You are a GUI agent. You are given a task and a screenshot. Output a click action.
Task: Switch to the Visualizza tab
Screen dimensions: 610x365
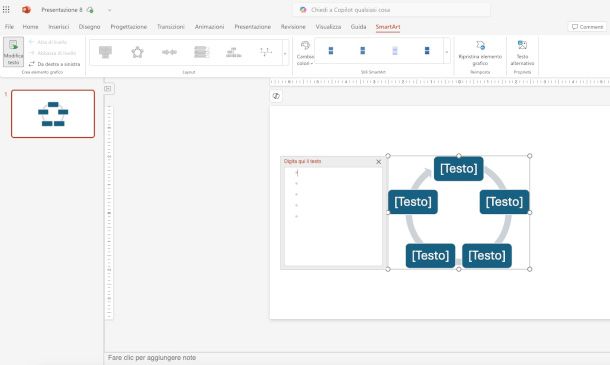tap(328, 27)
